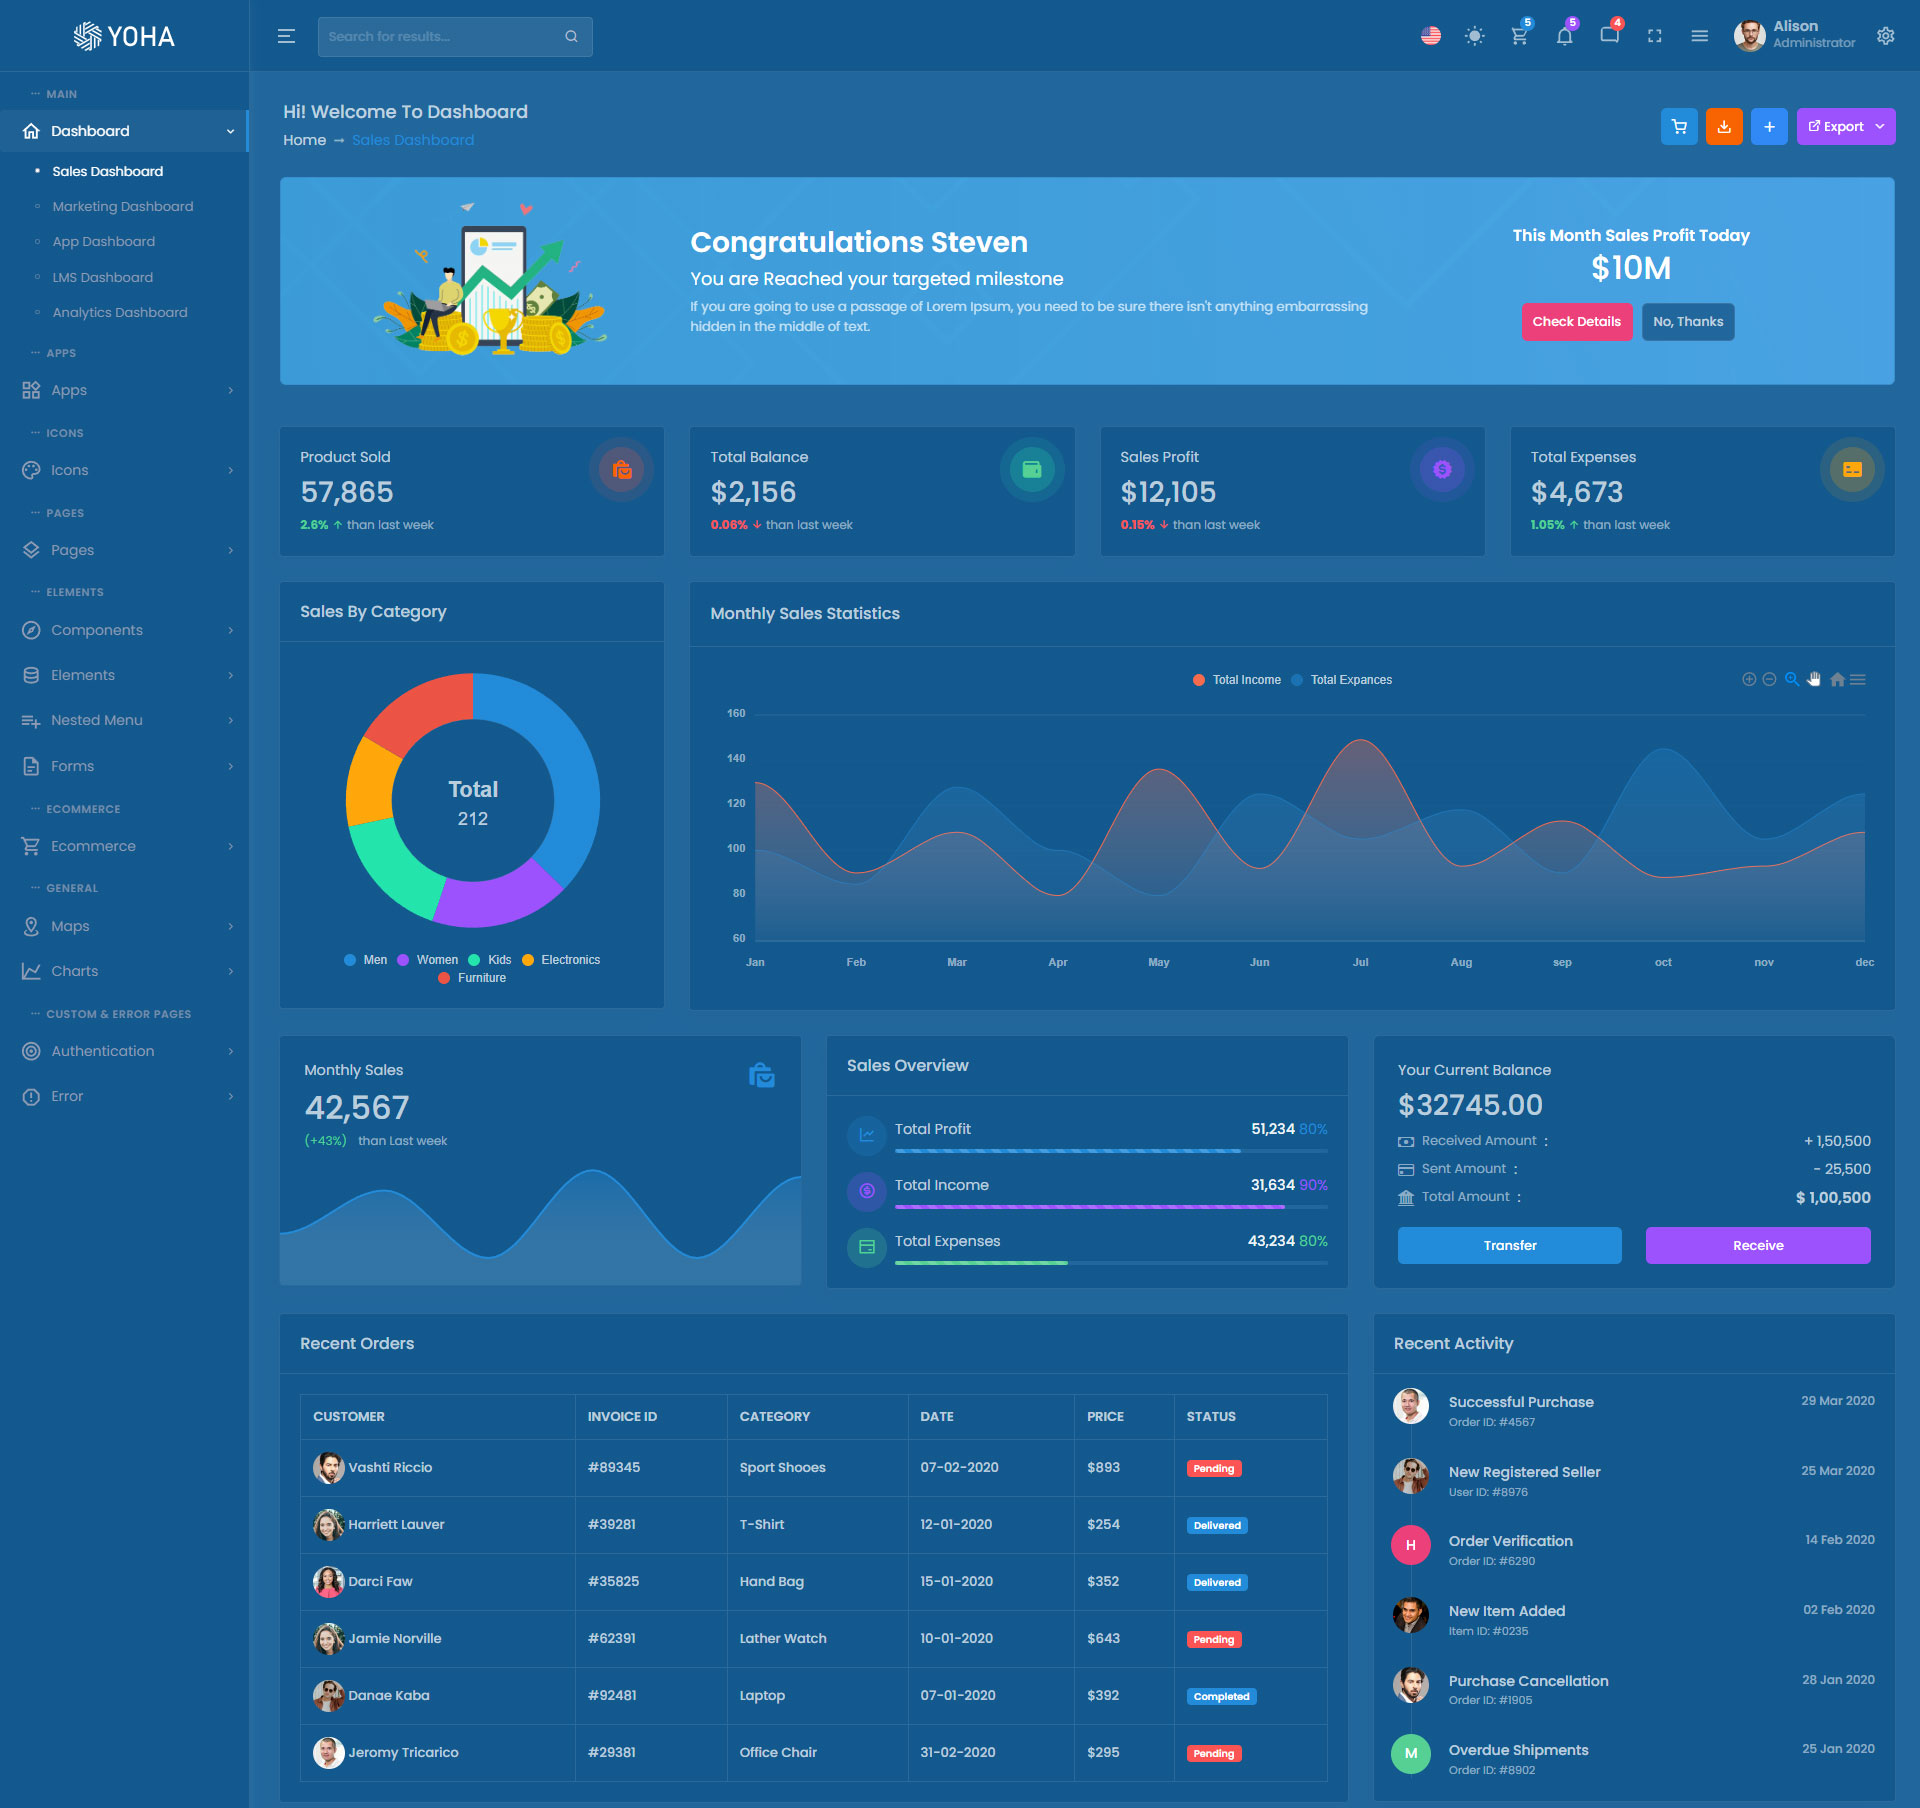This screenshot has width=1920, height=1808.
Task: Click the Check Details button
Action: tap(1576, 322)
